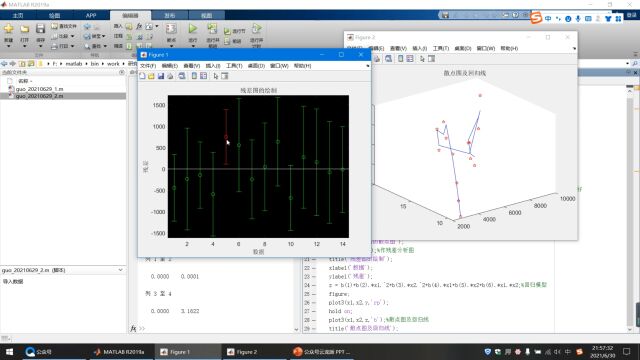Open the script details dropdown for guo_20210629_2.m

(120, 270)
